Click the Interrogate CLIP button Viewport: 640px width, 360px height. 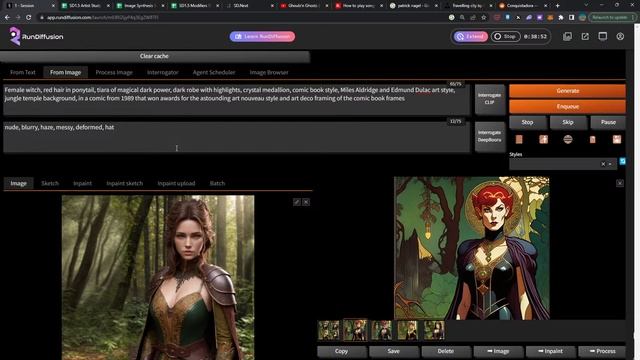point(489,98)
